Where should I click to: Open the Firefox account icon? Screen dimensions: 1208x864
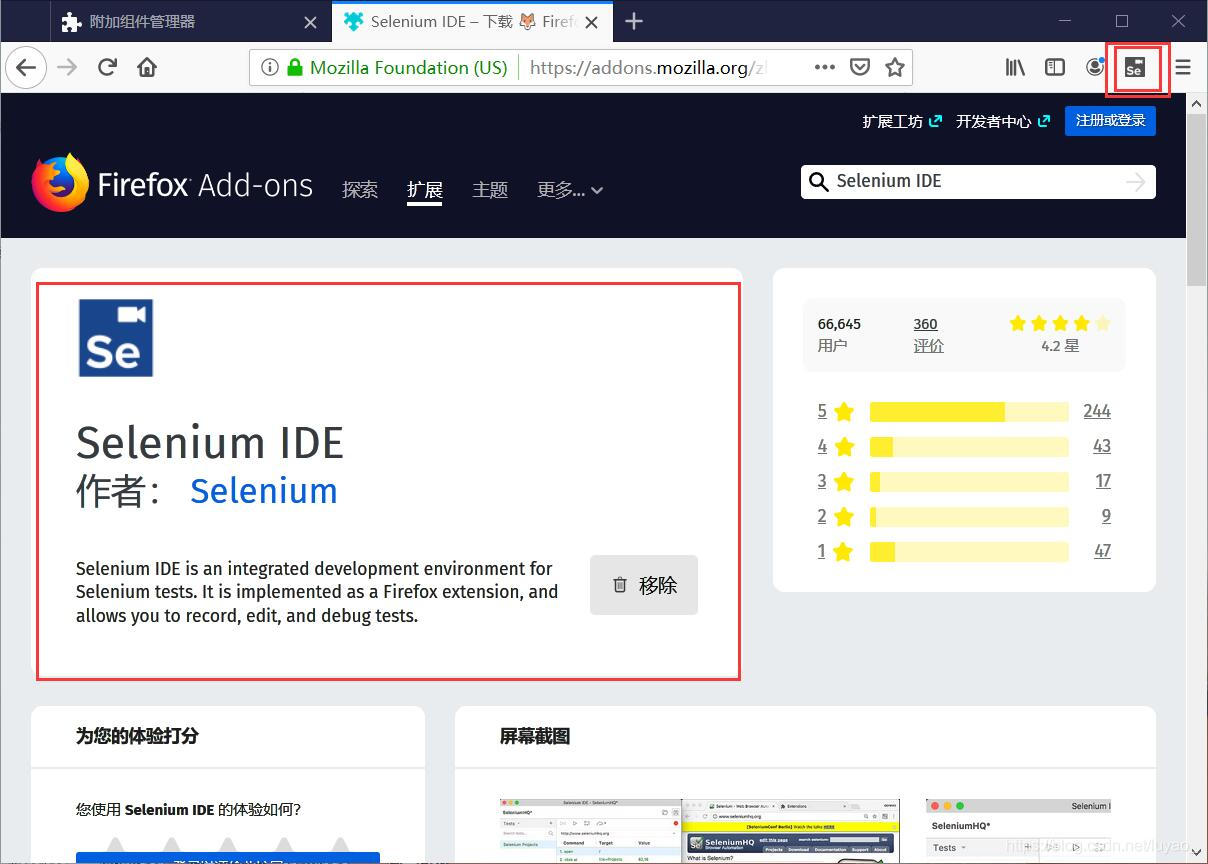tap(1095, 67)
